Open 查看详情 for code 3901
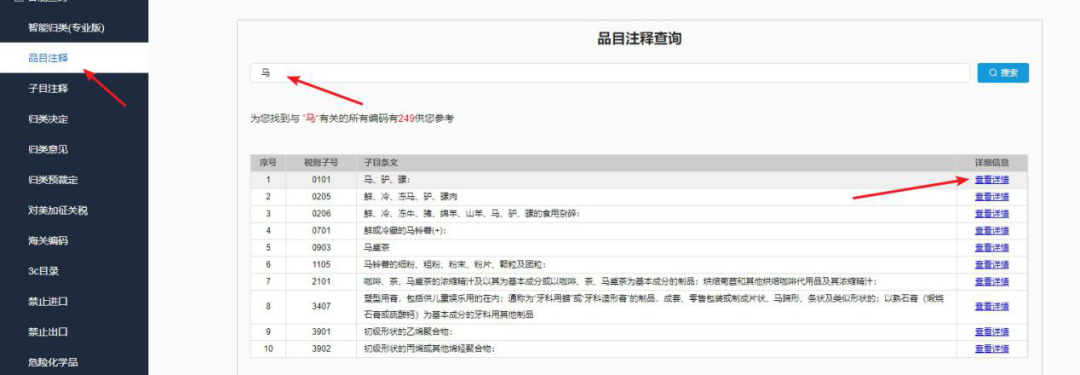Viewport: 1080px width, 375px height. pyautogui.click(x=992, y=332)
